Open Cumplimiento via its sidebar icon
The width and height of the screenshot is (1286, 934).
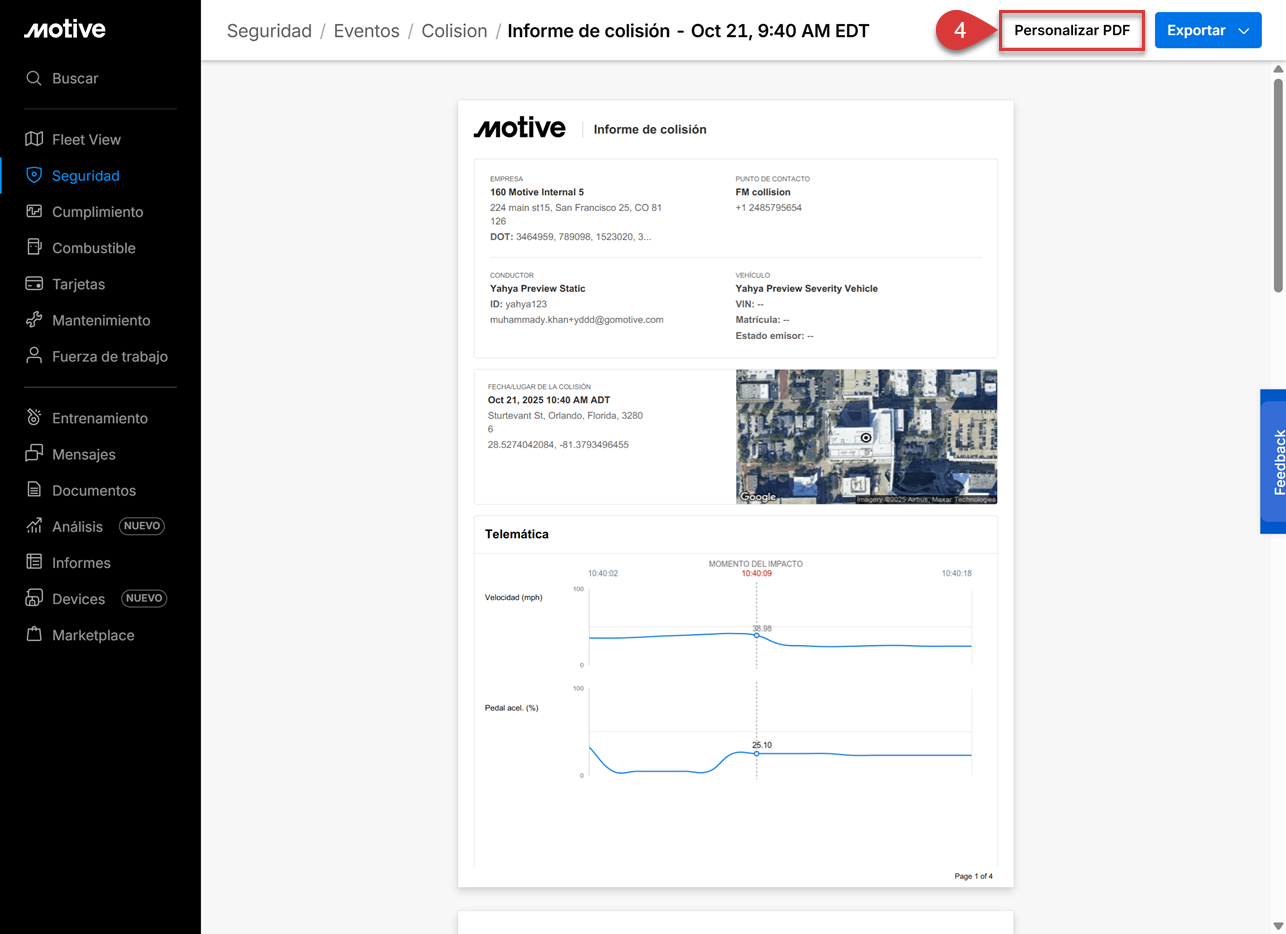tap(34, 211)
